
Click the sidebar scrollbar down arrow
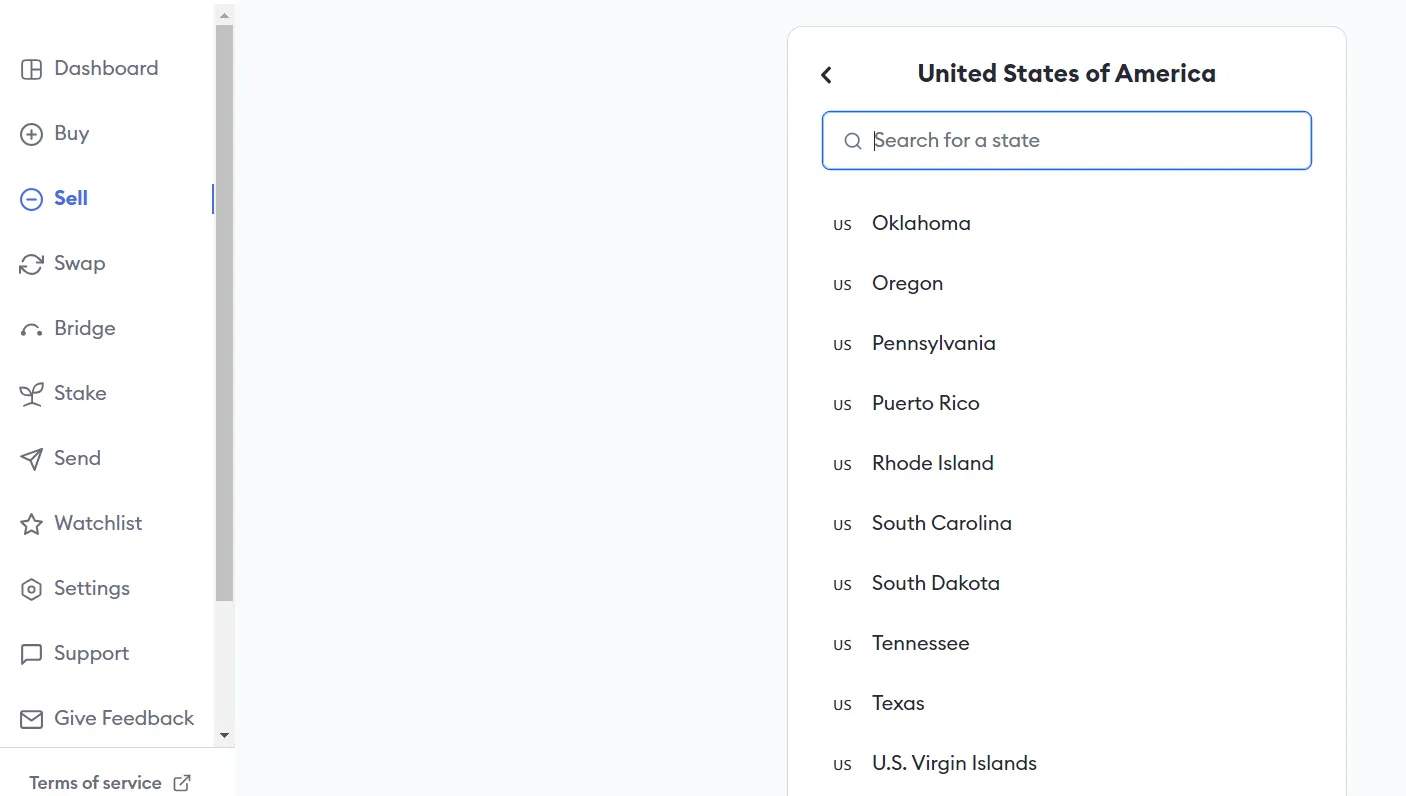[x=224, y=735]
